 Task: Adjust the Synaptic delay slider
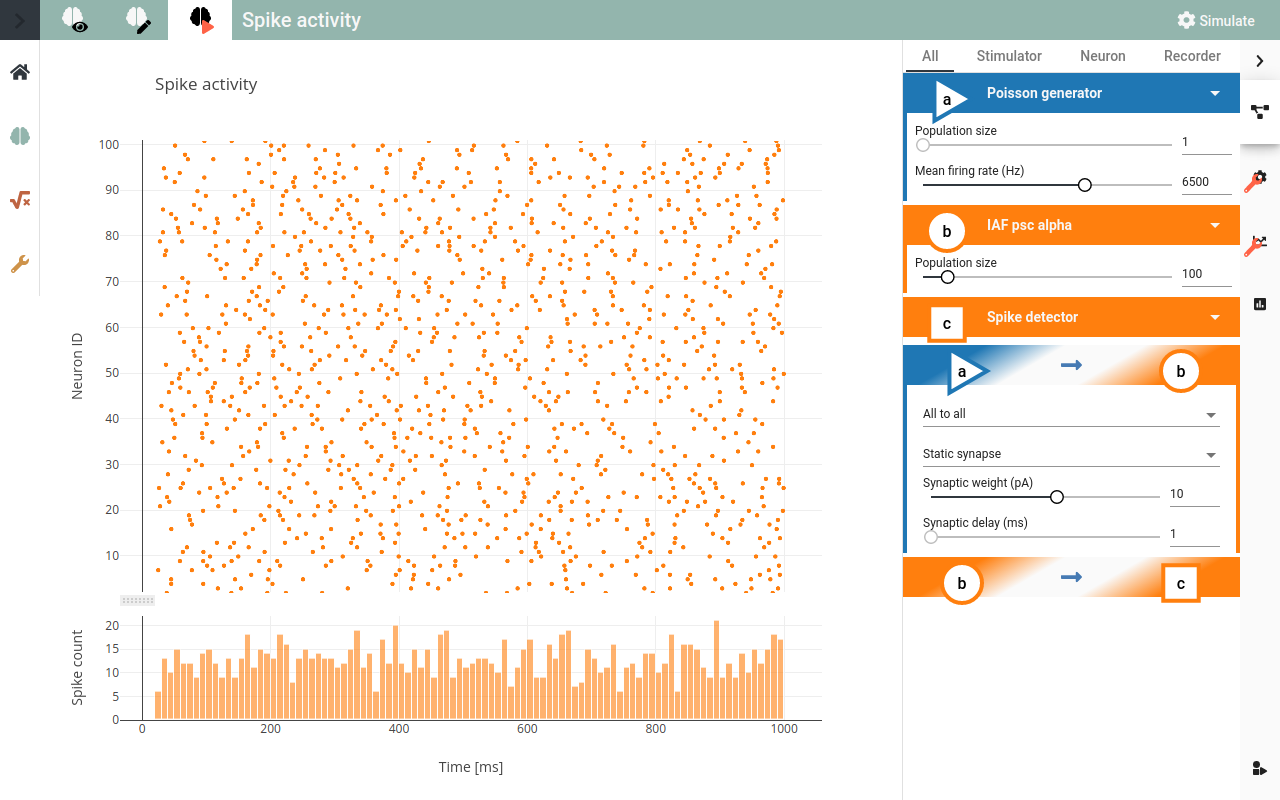point(1041,536)
